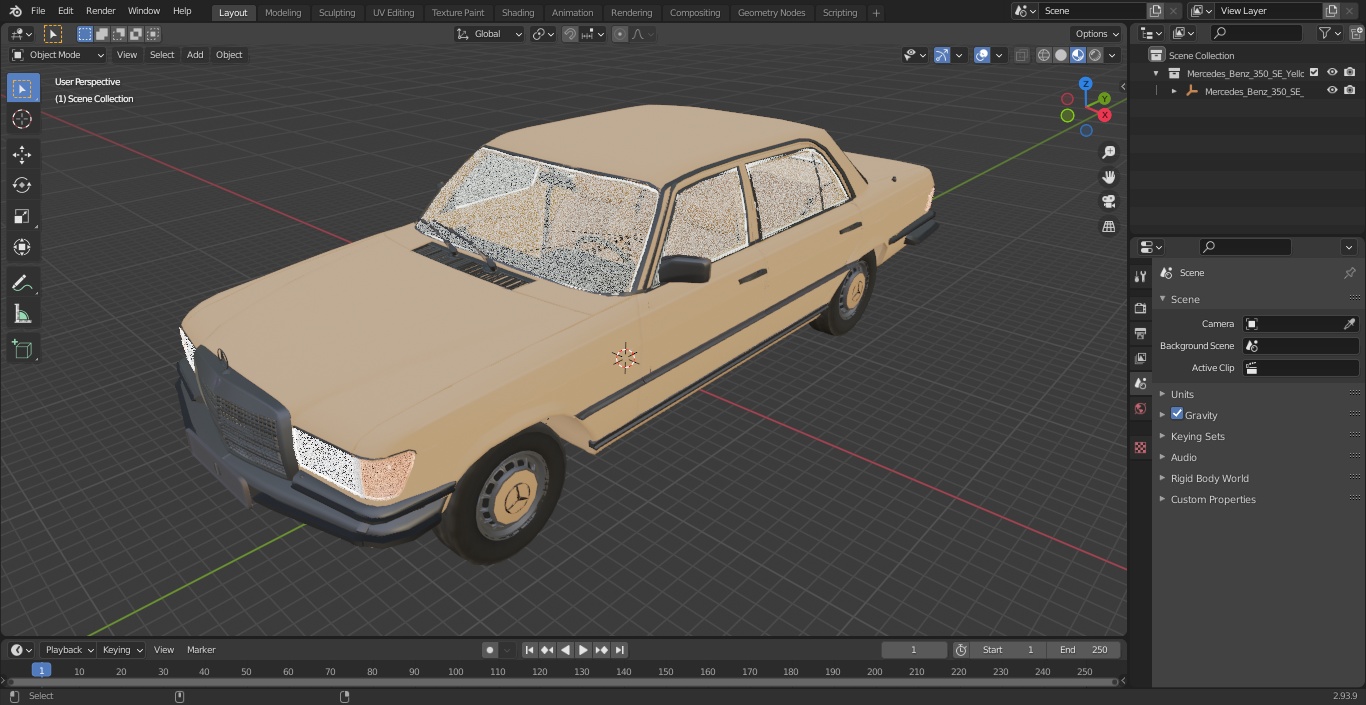Toggle viewport overlays button

click(982, 55)
